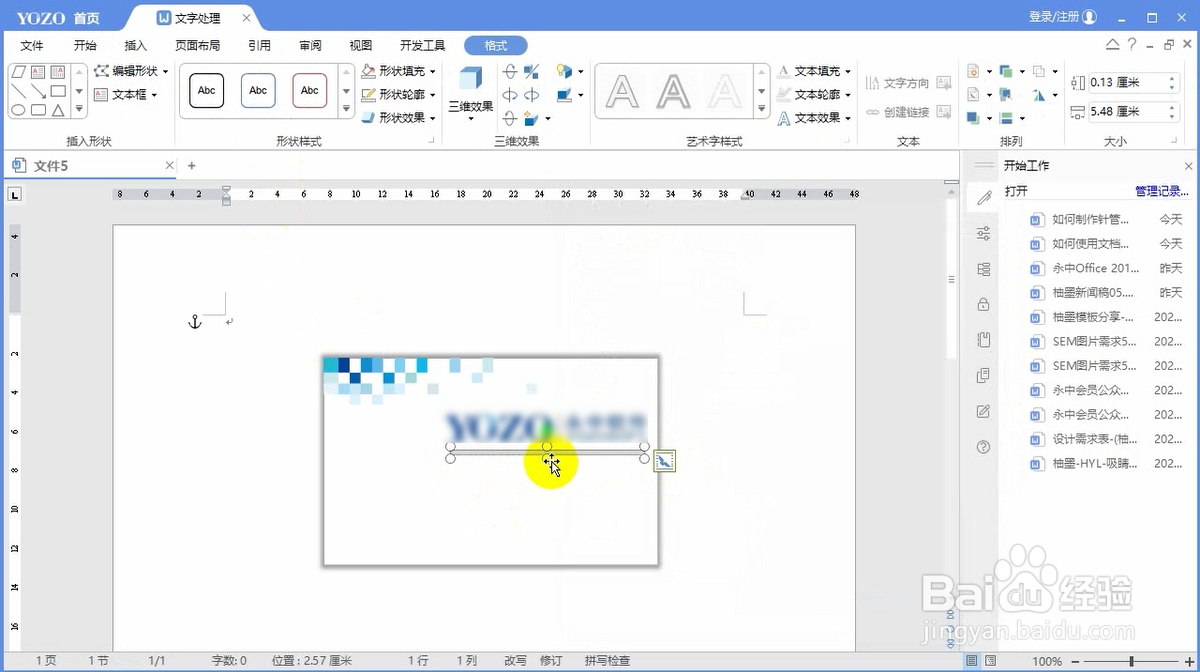Viewport: 1200px width, 672px height.
Task: Increase the shape height with stepper arrow
Action: [x=1173, y=78]
